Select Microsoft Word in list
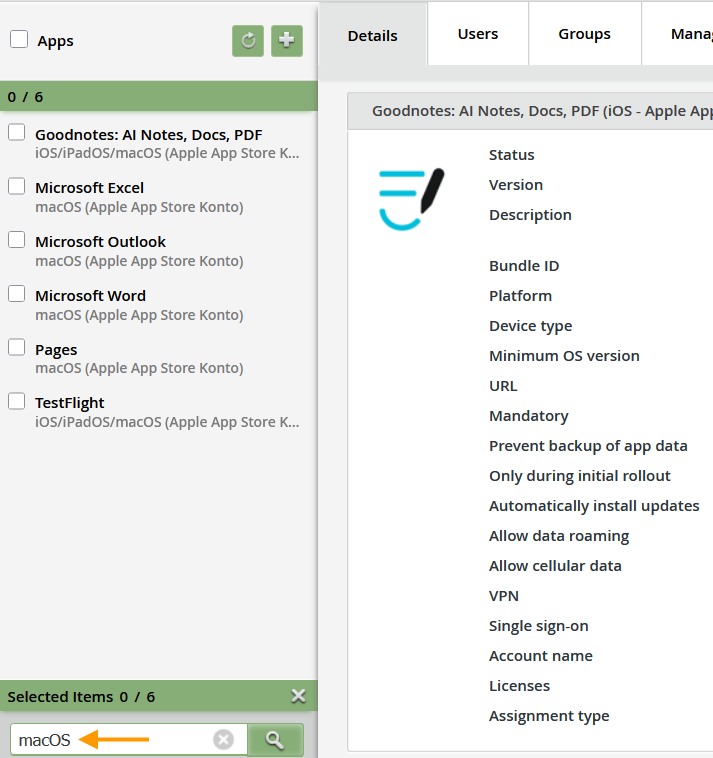 coord(90,295)
